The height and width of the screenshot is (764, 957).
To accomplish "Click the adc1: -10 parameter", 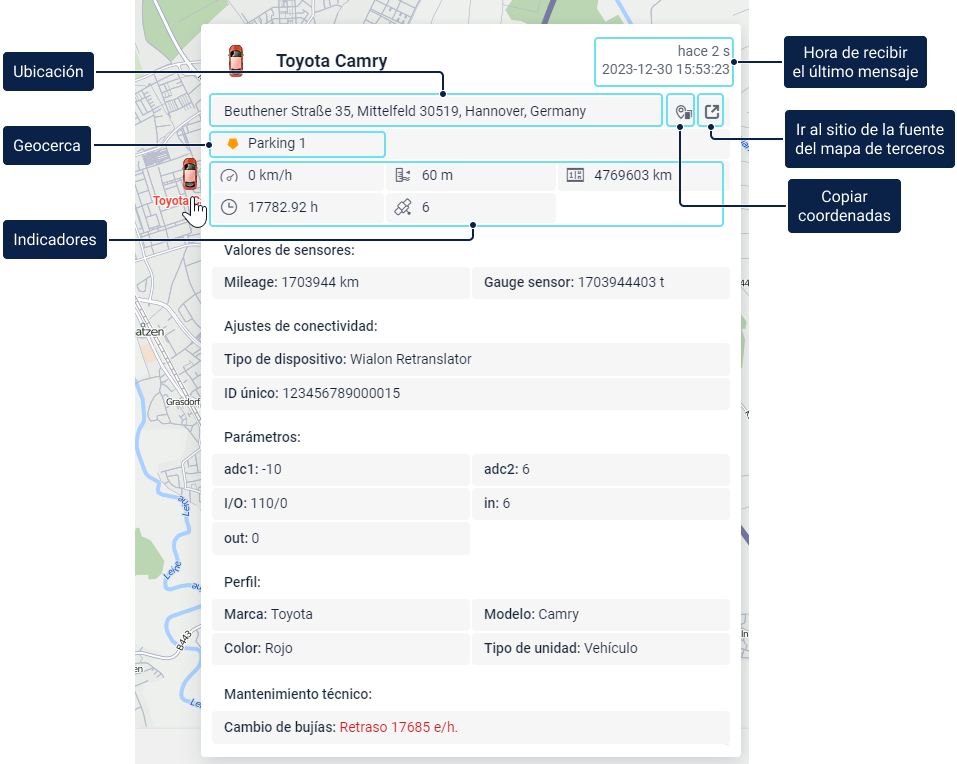I will (341, 470).
